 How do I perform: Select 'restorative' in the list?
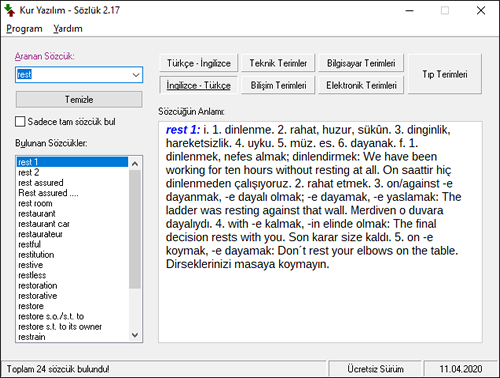click(72, 296)
